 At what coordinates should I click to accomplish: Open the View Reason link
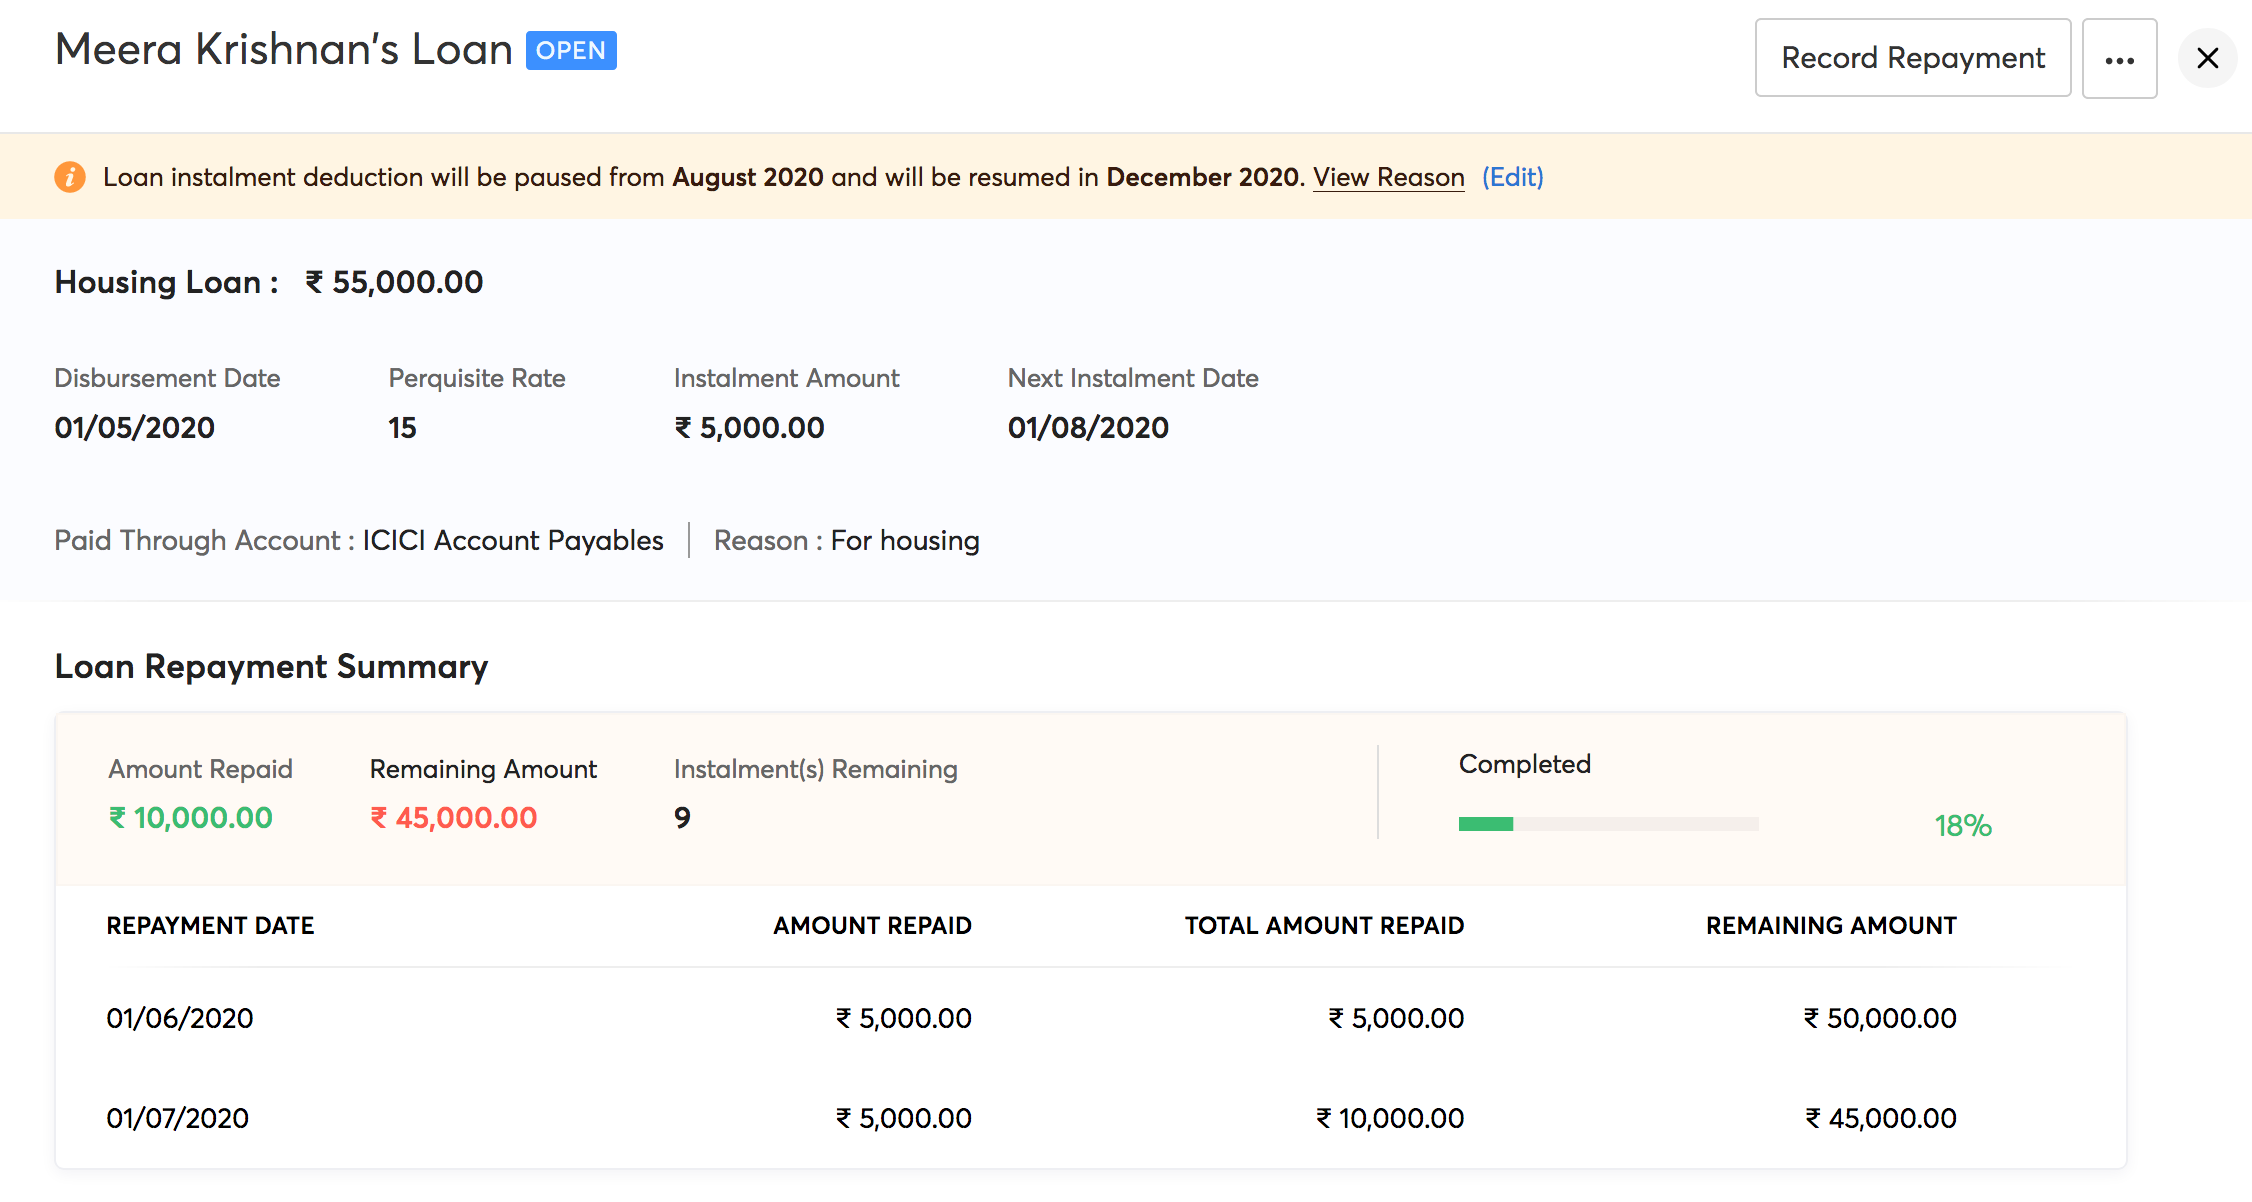[1388, 177]
